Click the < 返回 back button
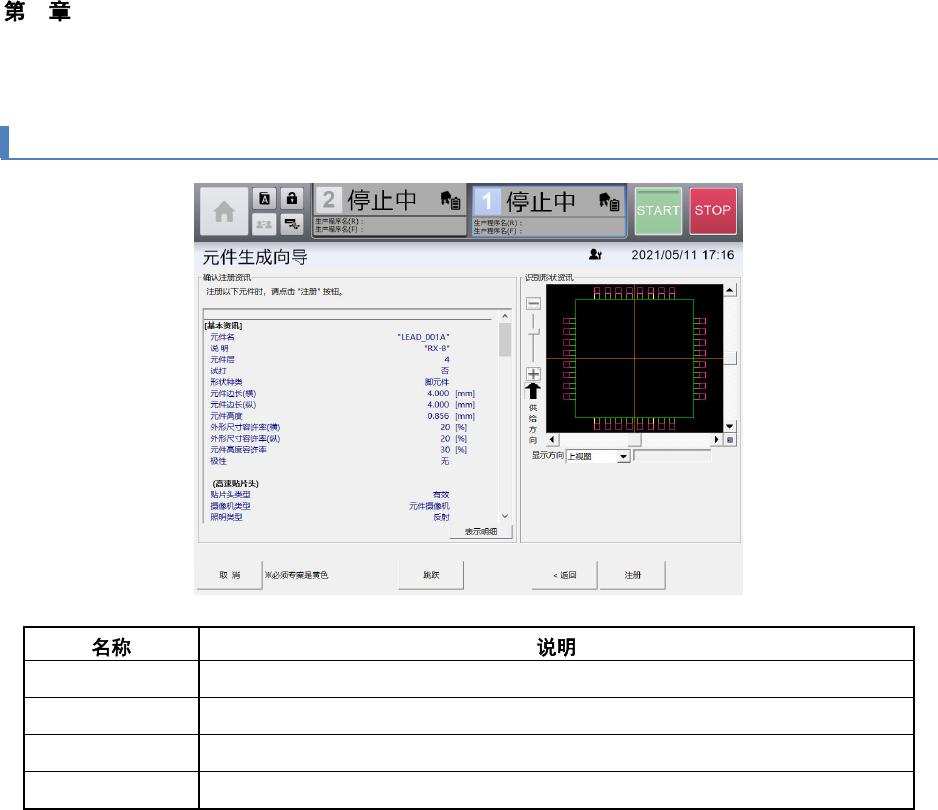 [564, 575]
